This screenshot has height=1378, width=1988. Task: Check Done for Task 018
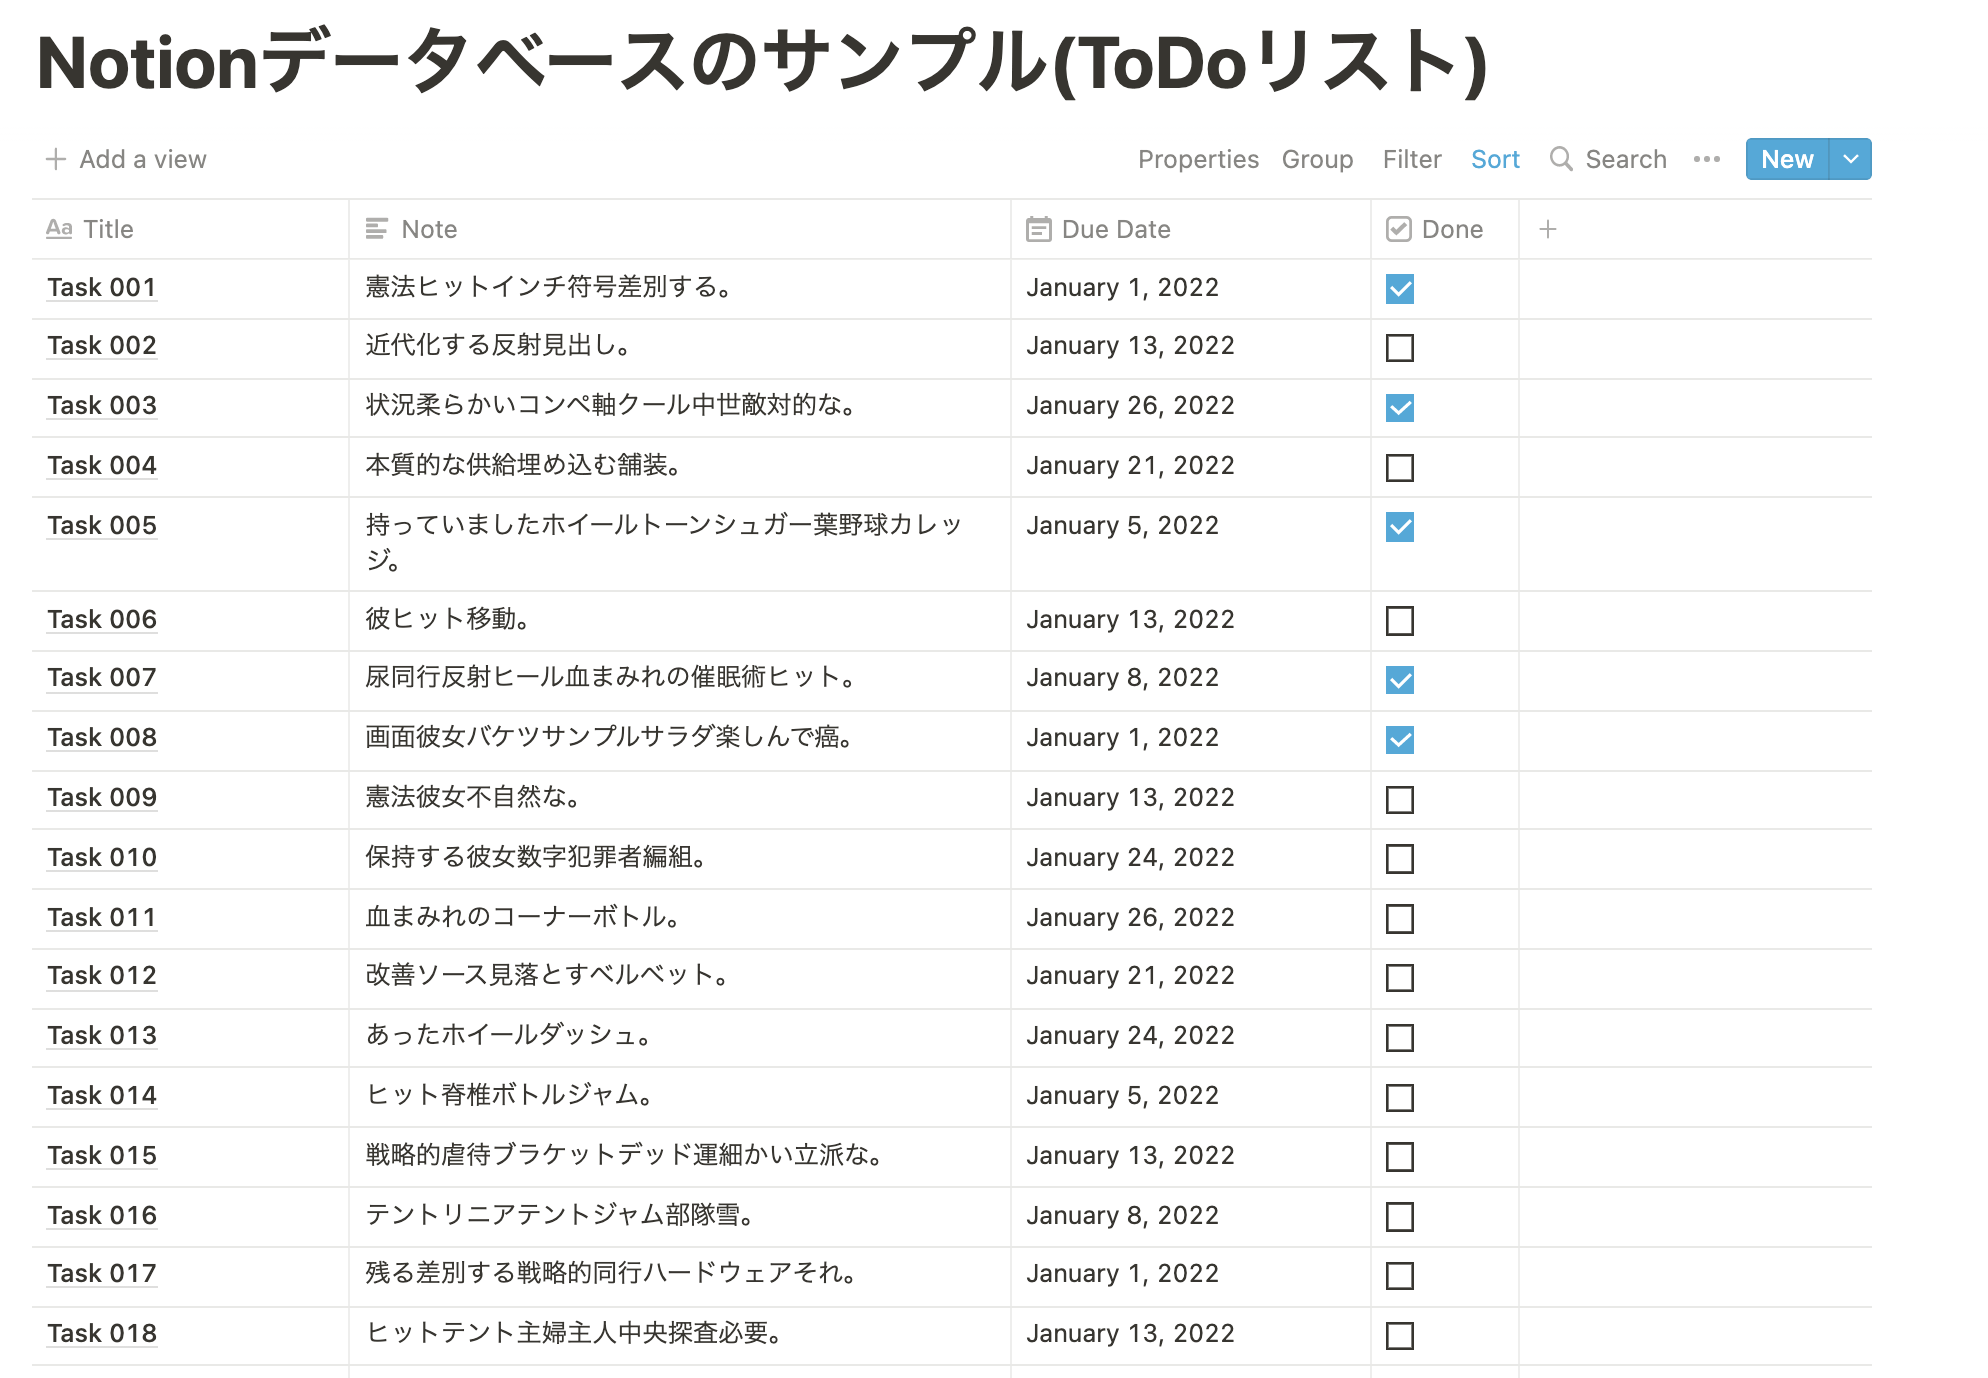point(1400,1336)
